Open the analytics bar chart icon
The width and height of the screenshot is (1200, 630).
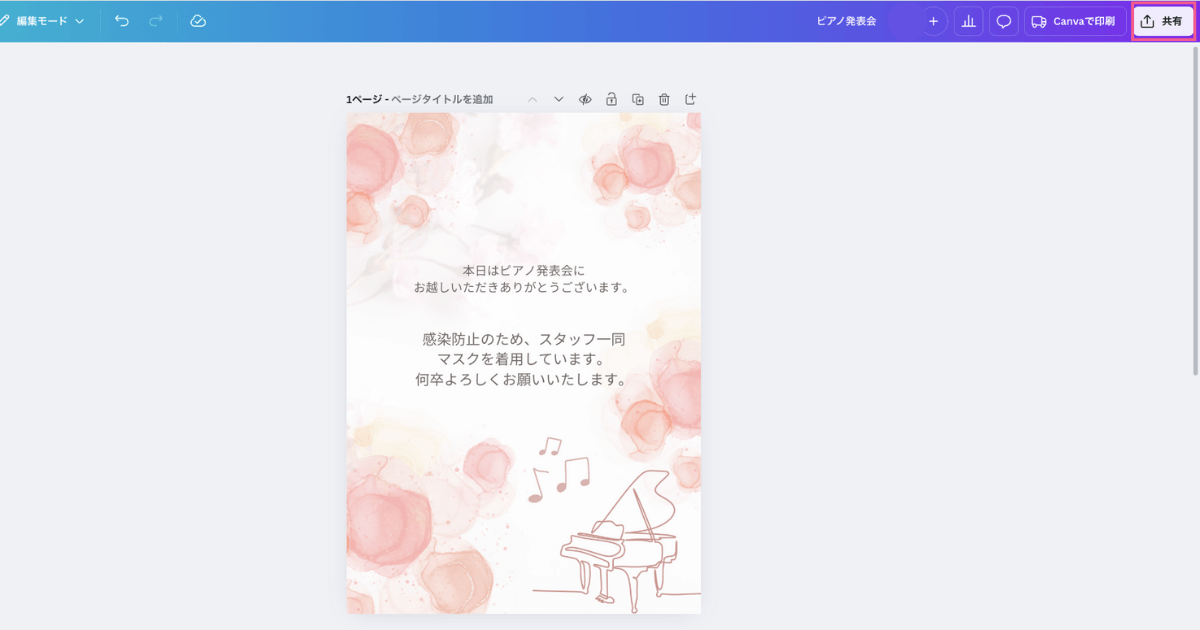pos(968,21)
